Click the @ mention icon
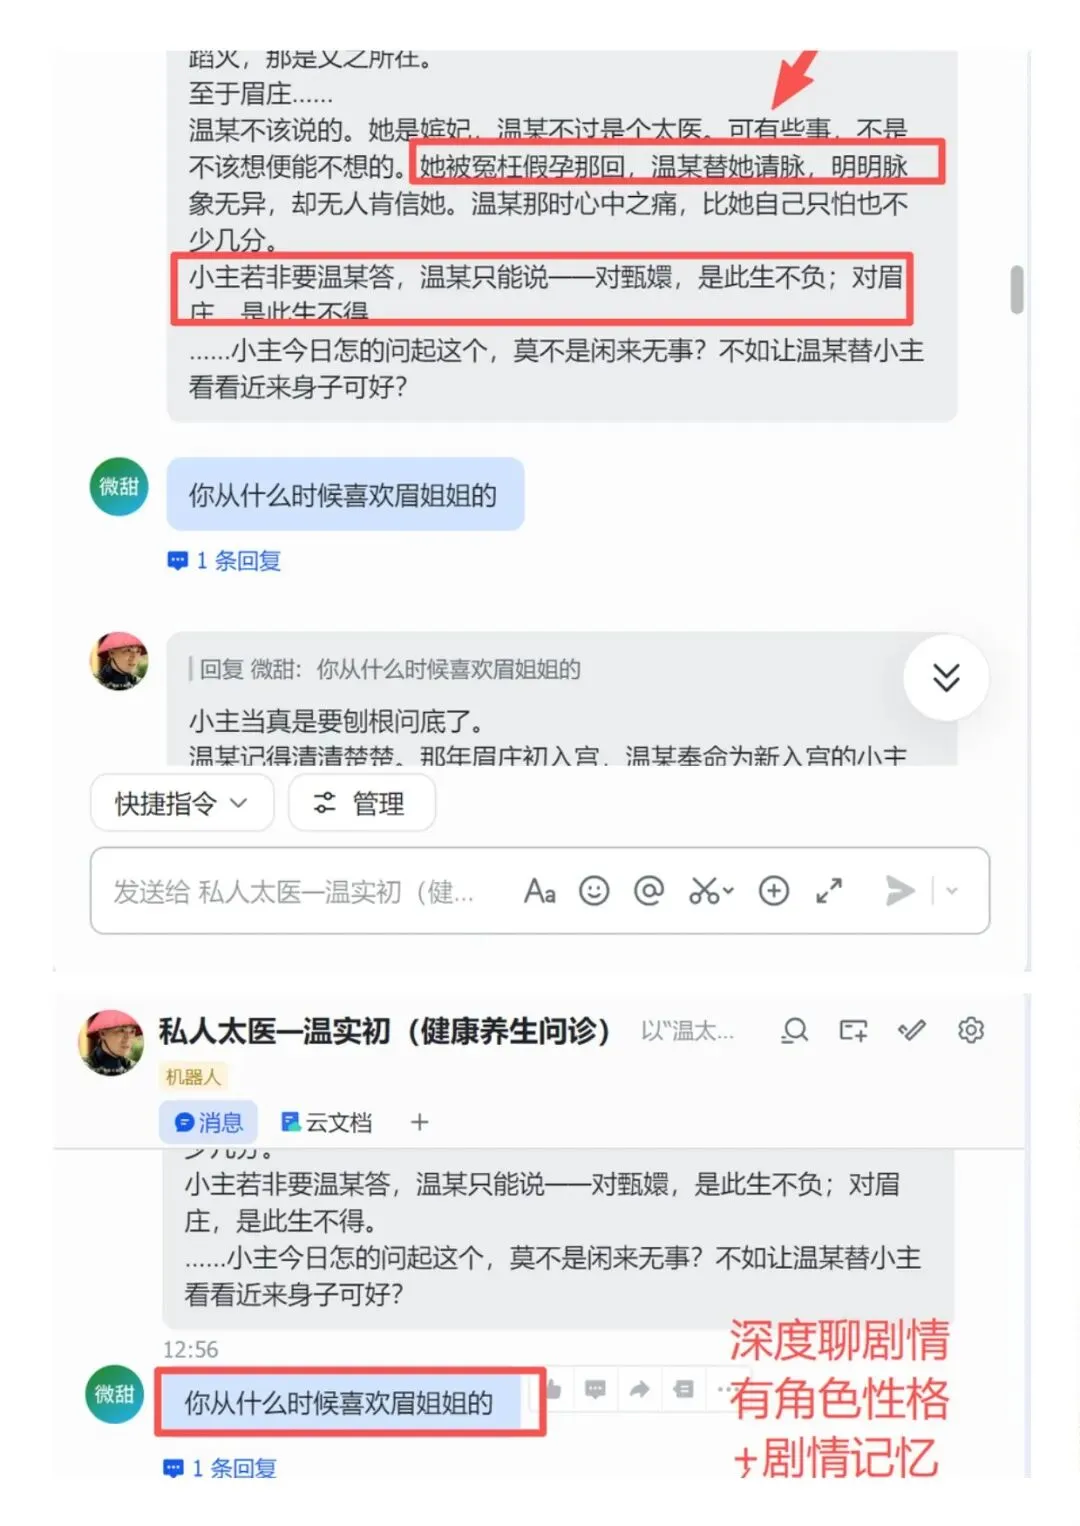The height and width of the screenshot is (1526, 1080). [649, 890]
